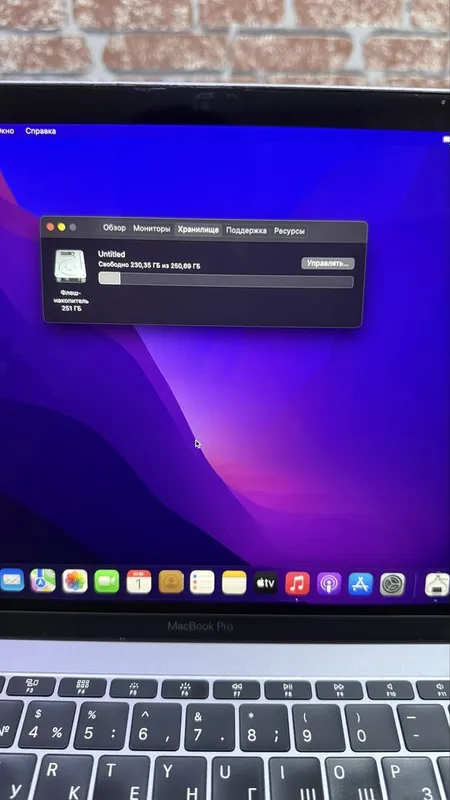The height and width of the screenshot is (800, 450).
Task: Switch to the Обзор tab
Action: (114, 228)
